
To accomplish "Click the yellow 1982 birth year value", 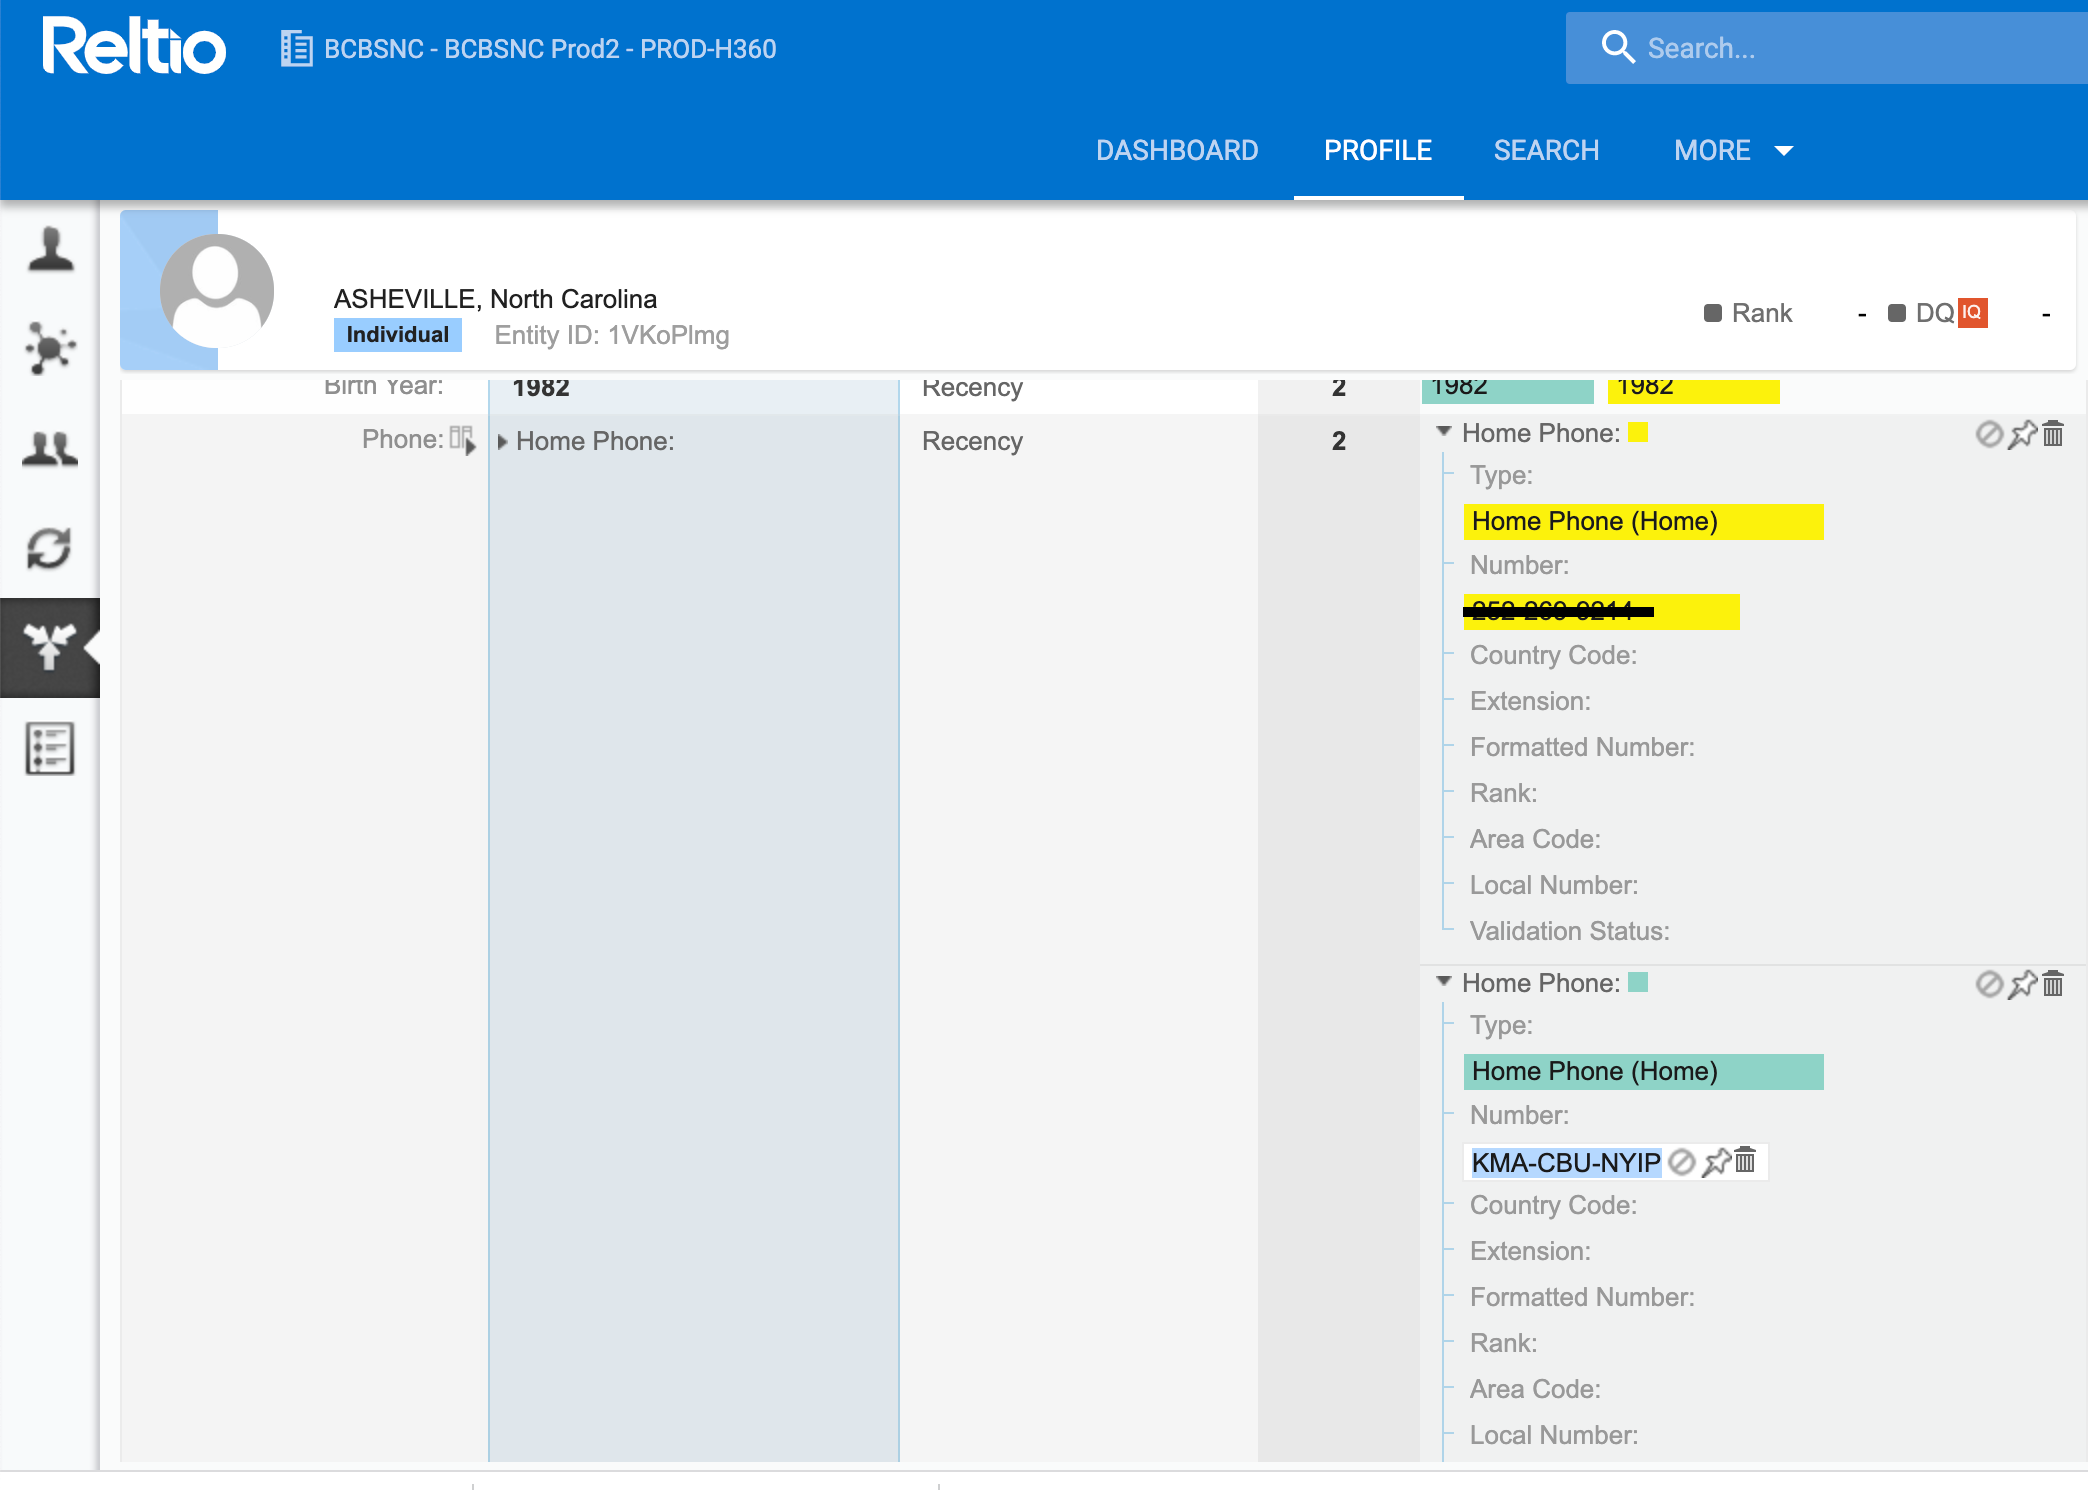I will pos(1694,389).
